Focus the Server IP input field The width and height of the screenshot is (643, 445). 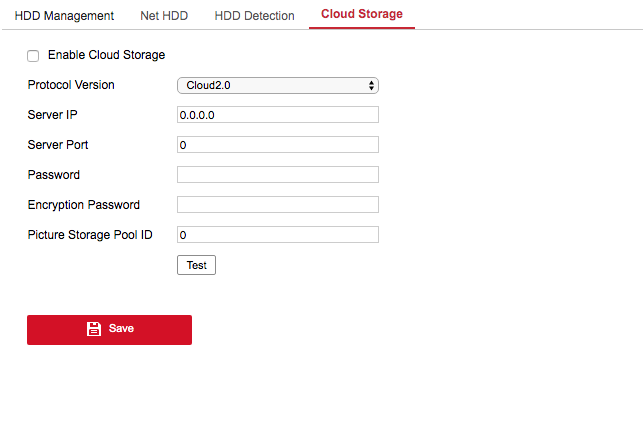point(277,115)
